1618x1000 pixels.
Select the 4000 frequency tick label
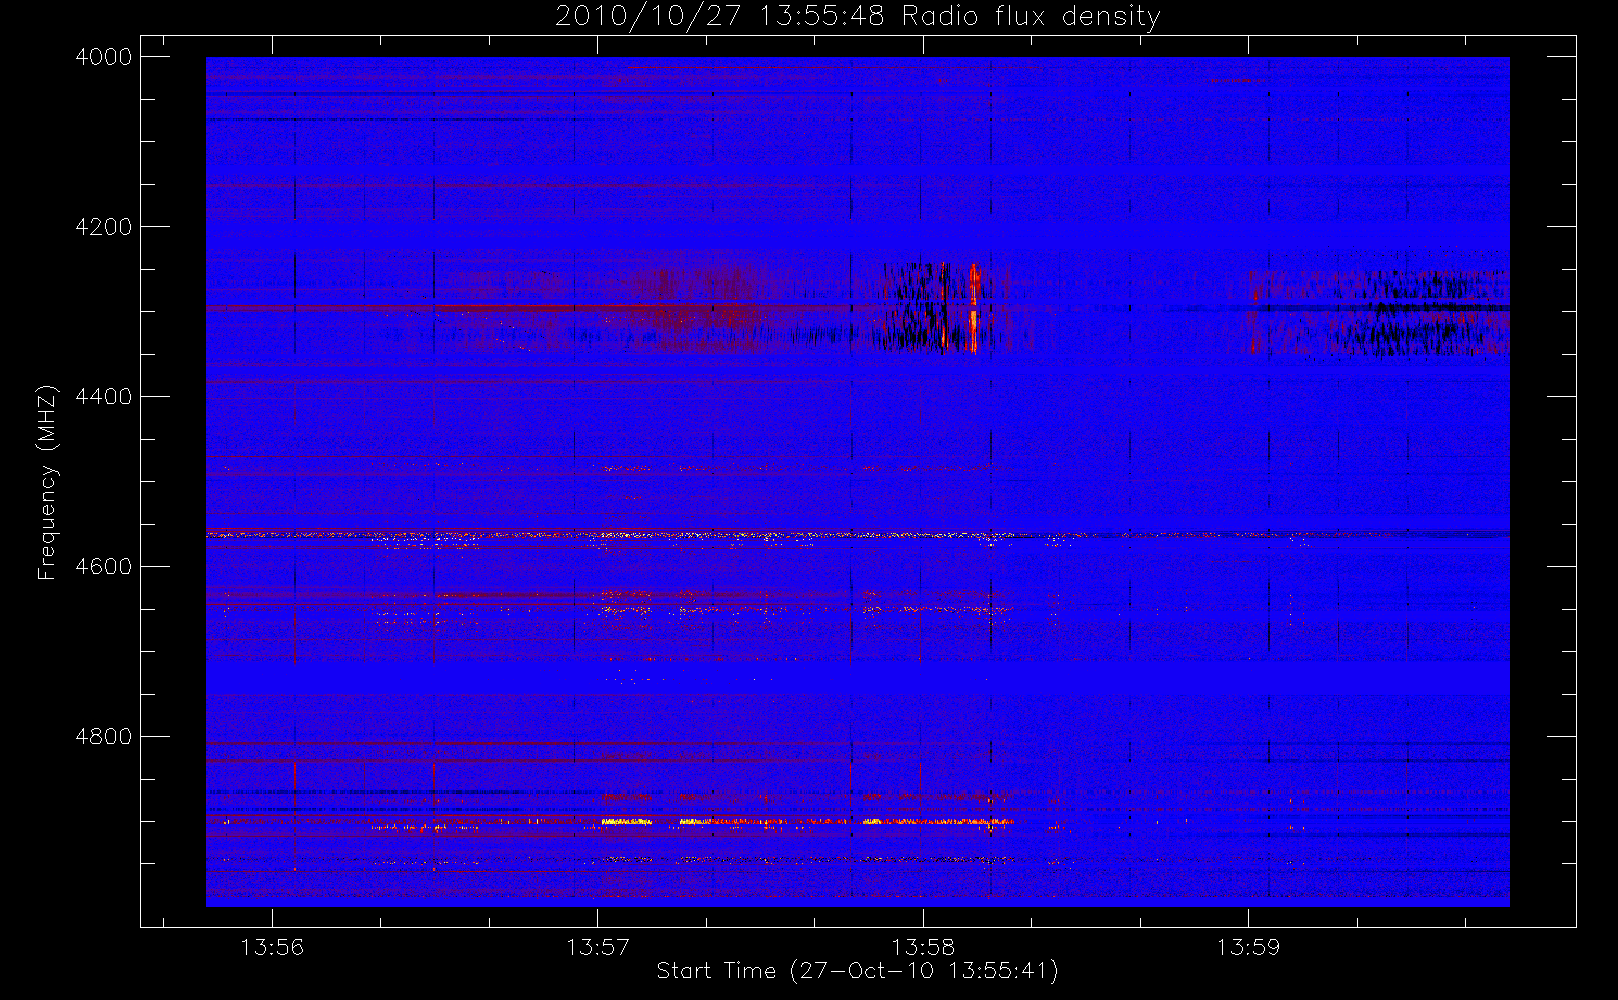click(x=104, y=57)
